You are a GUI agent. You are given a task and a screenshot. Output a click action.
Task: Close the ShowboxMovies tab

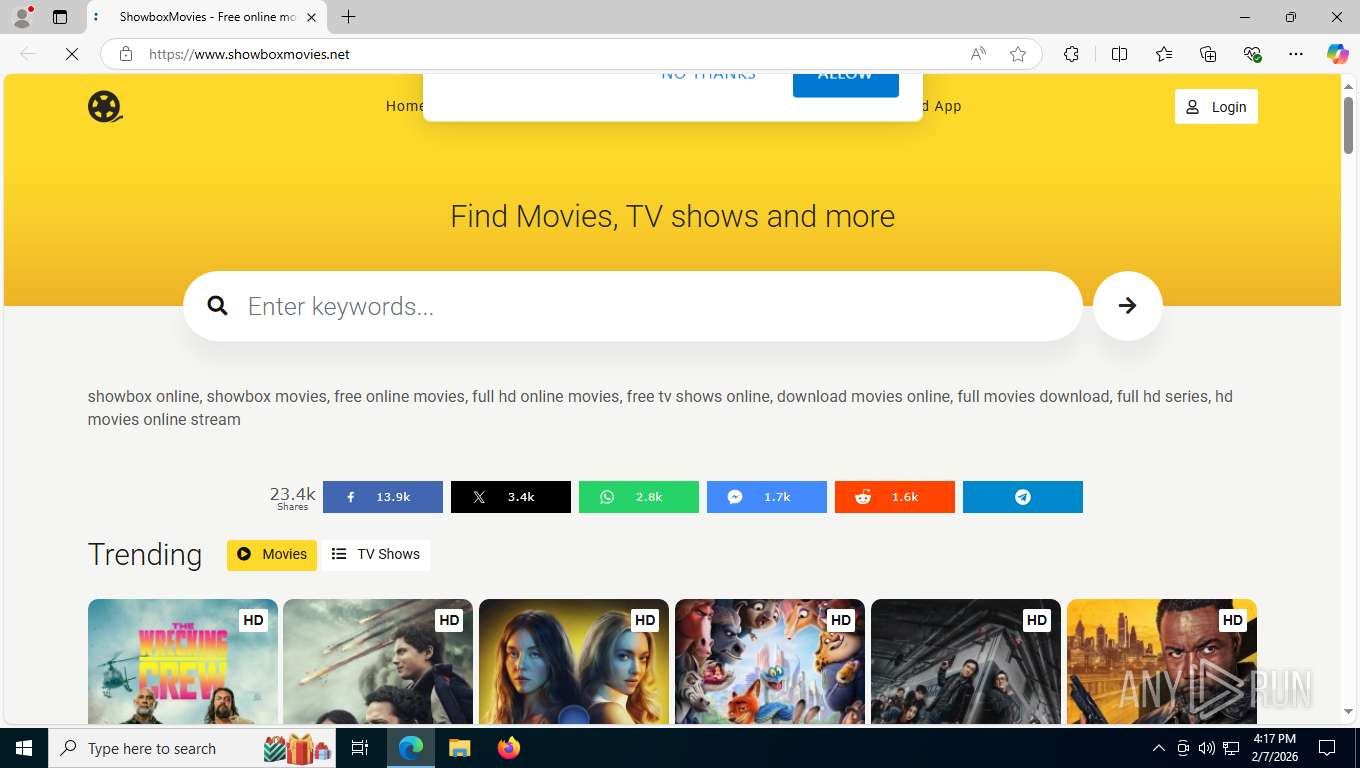pyautogui.click(x=311, y=17)
